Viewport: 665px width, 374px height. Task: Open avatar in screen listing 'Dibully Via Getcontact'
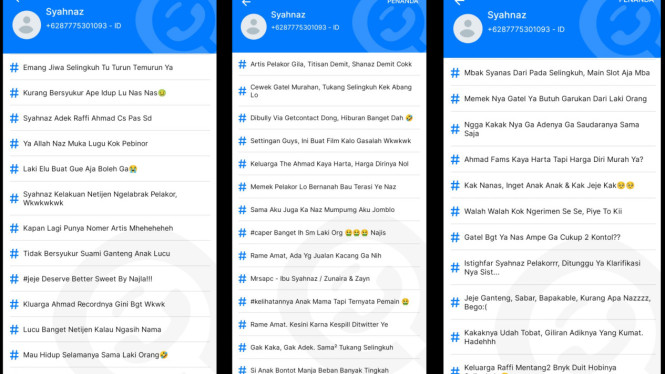coord(254,27)
